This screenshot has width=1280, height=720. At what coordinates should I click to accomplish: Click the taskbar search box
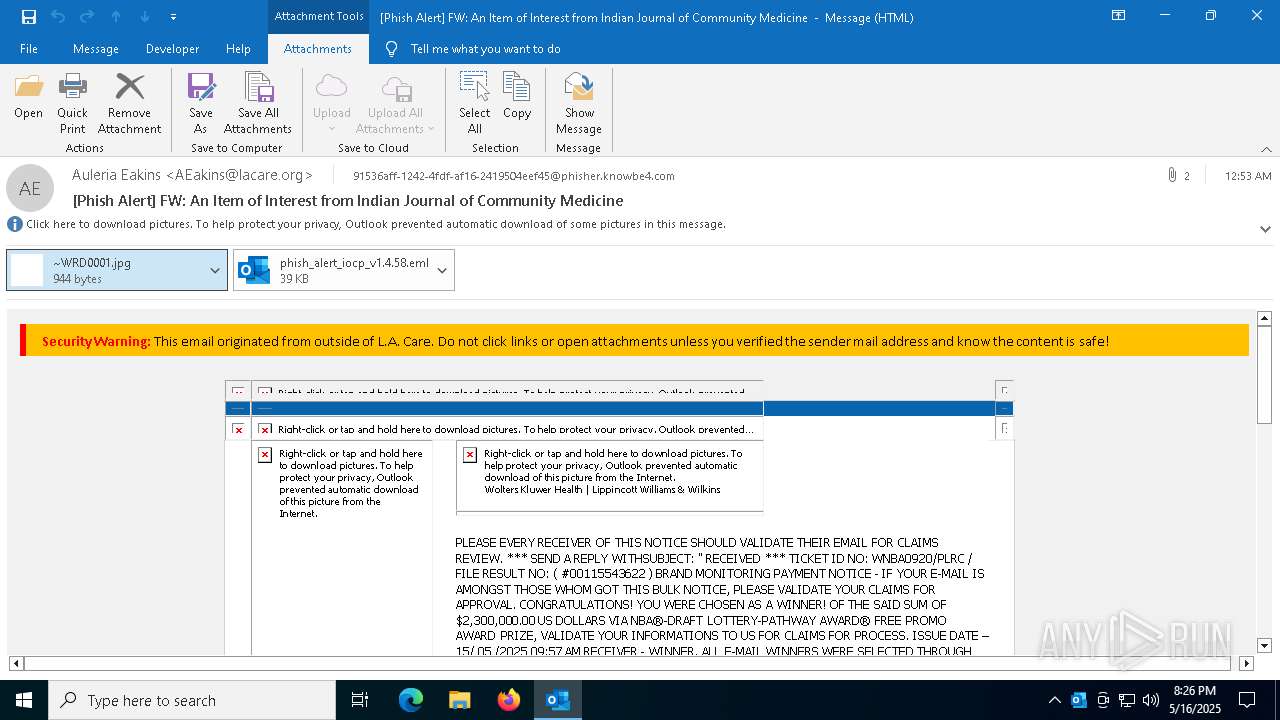coord(192,700)
